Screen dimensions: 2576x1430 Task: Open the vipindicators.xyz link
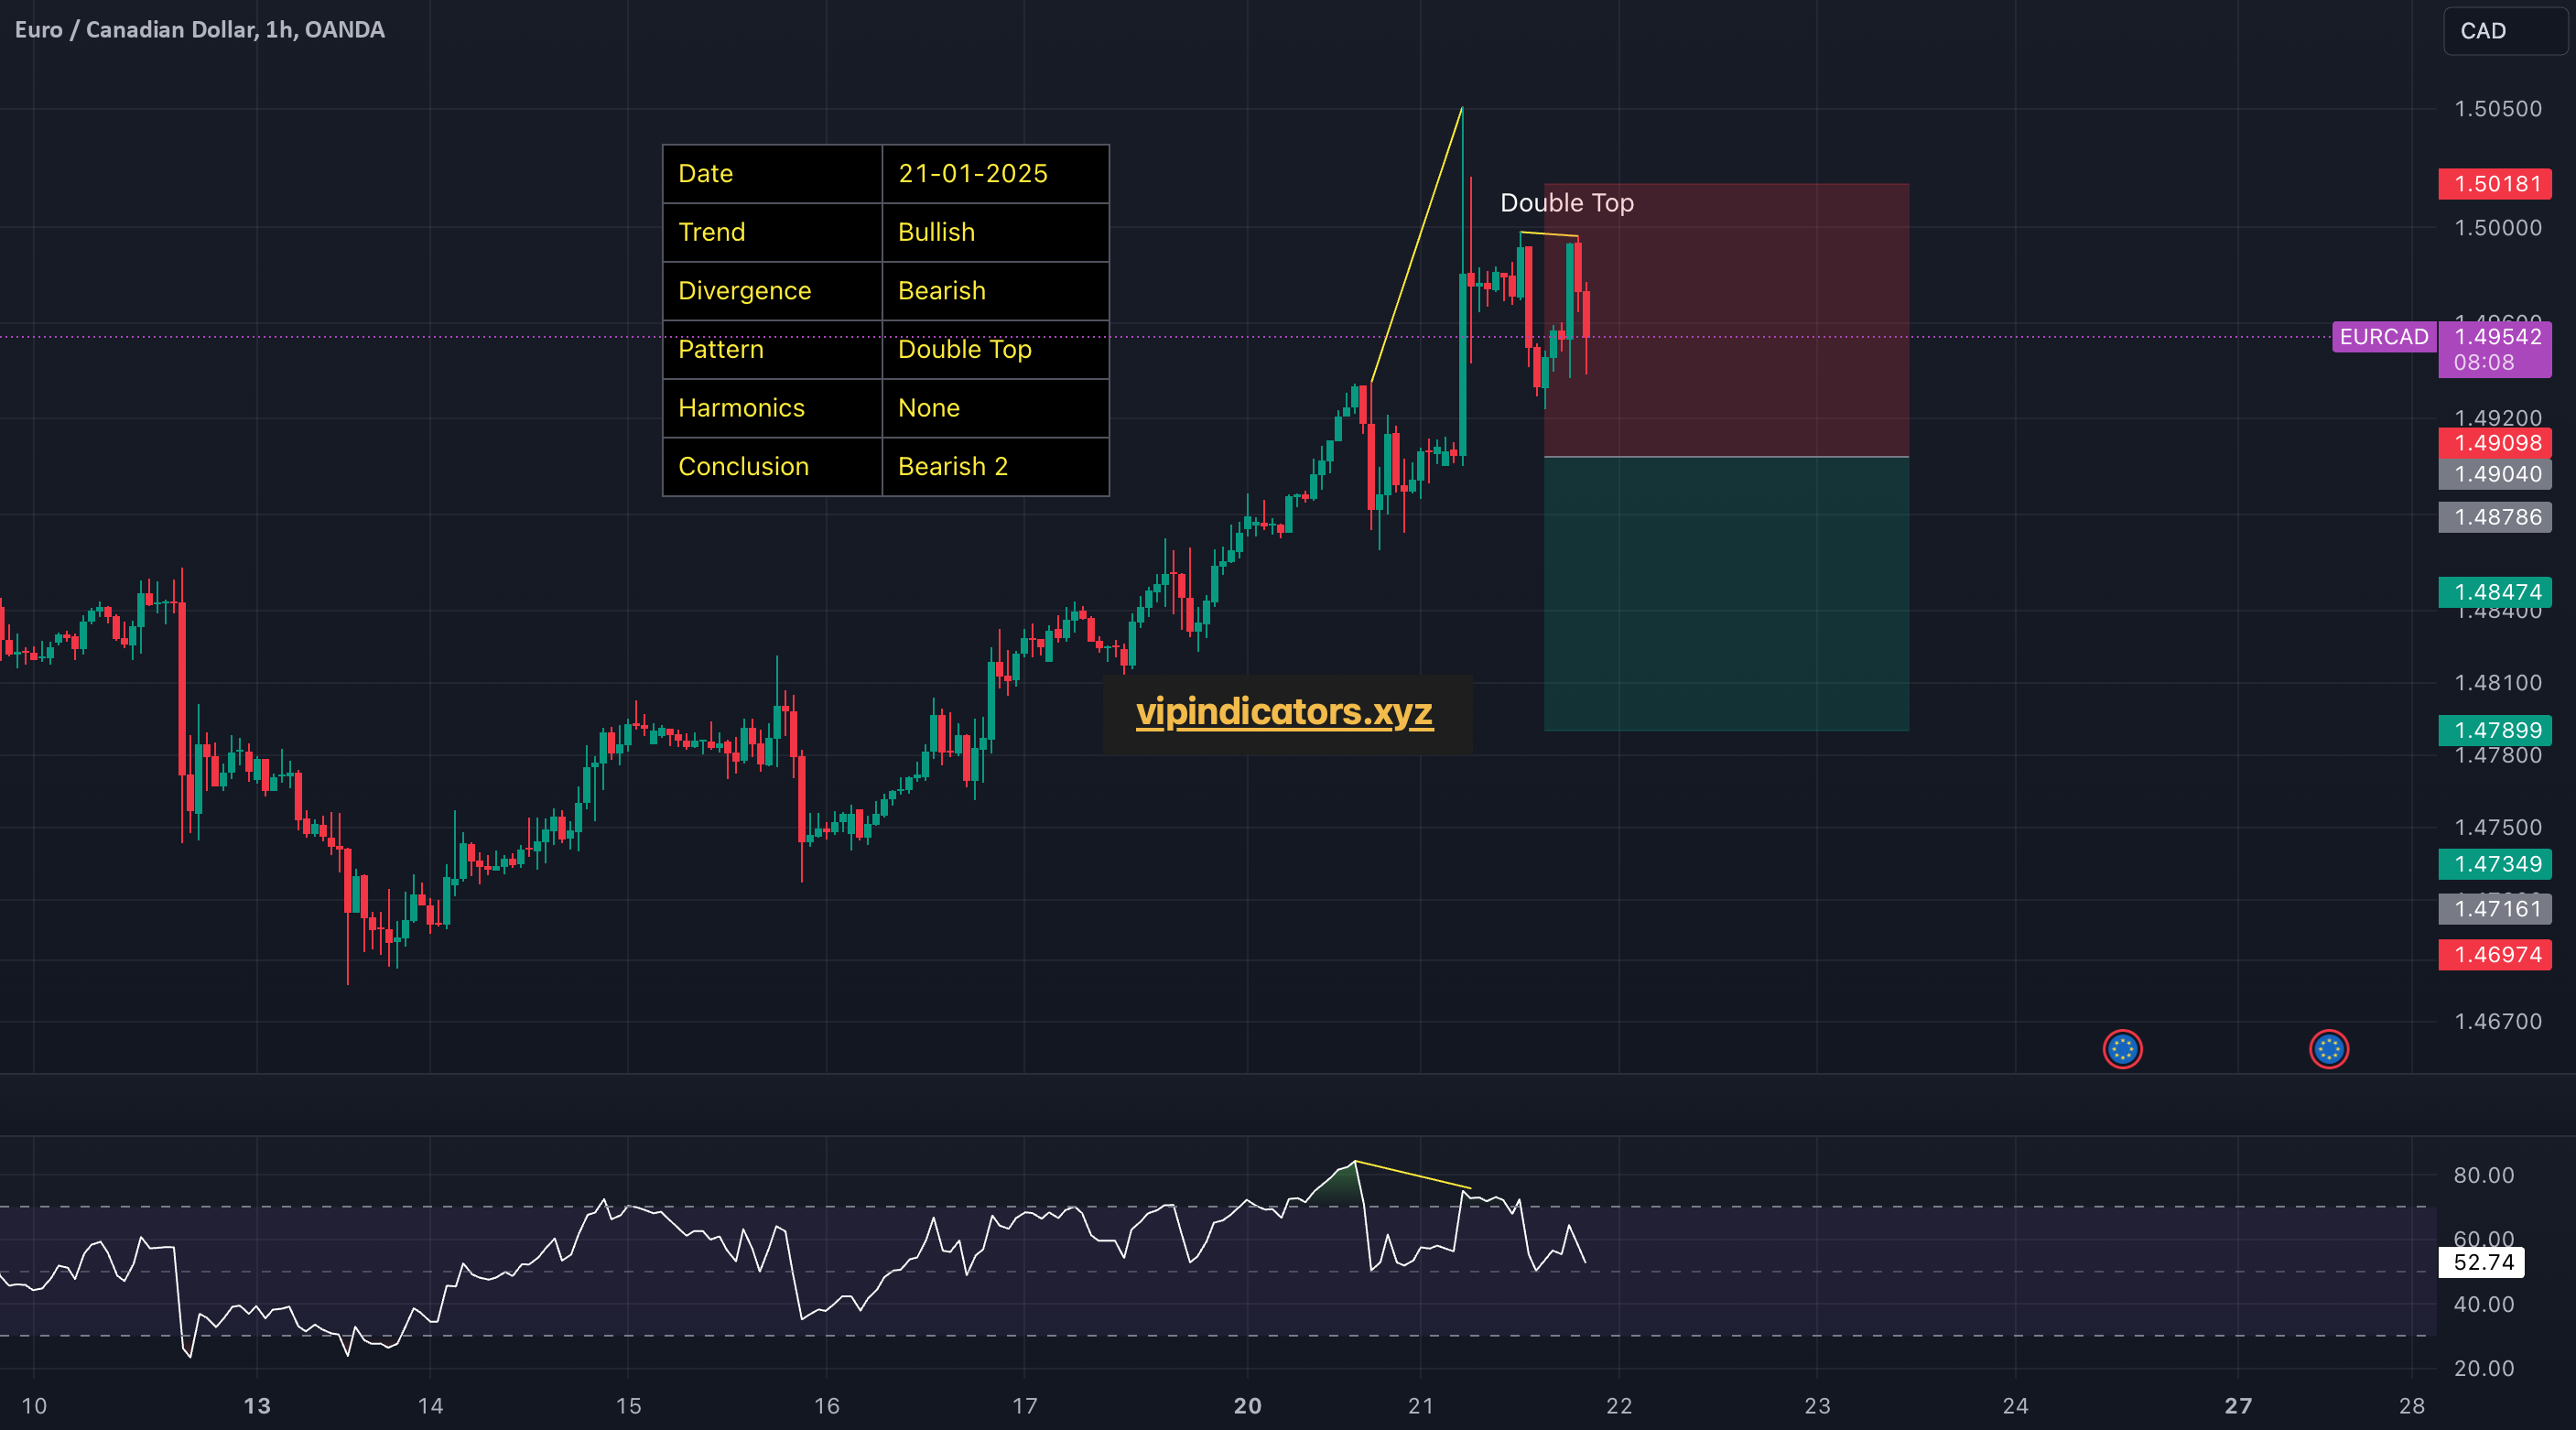click(x=1285, y=712)
